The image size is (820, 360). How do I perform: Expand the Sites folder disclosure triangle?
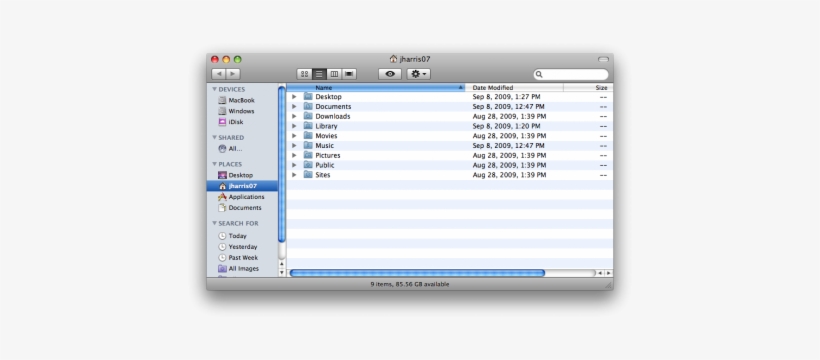coord(294,175)
